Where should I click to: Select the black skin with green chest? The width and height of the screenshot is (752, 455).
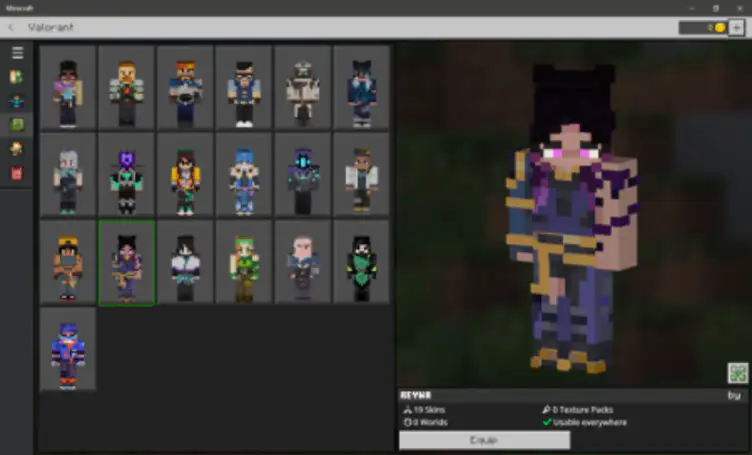click(361, 262)
